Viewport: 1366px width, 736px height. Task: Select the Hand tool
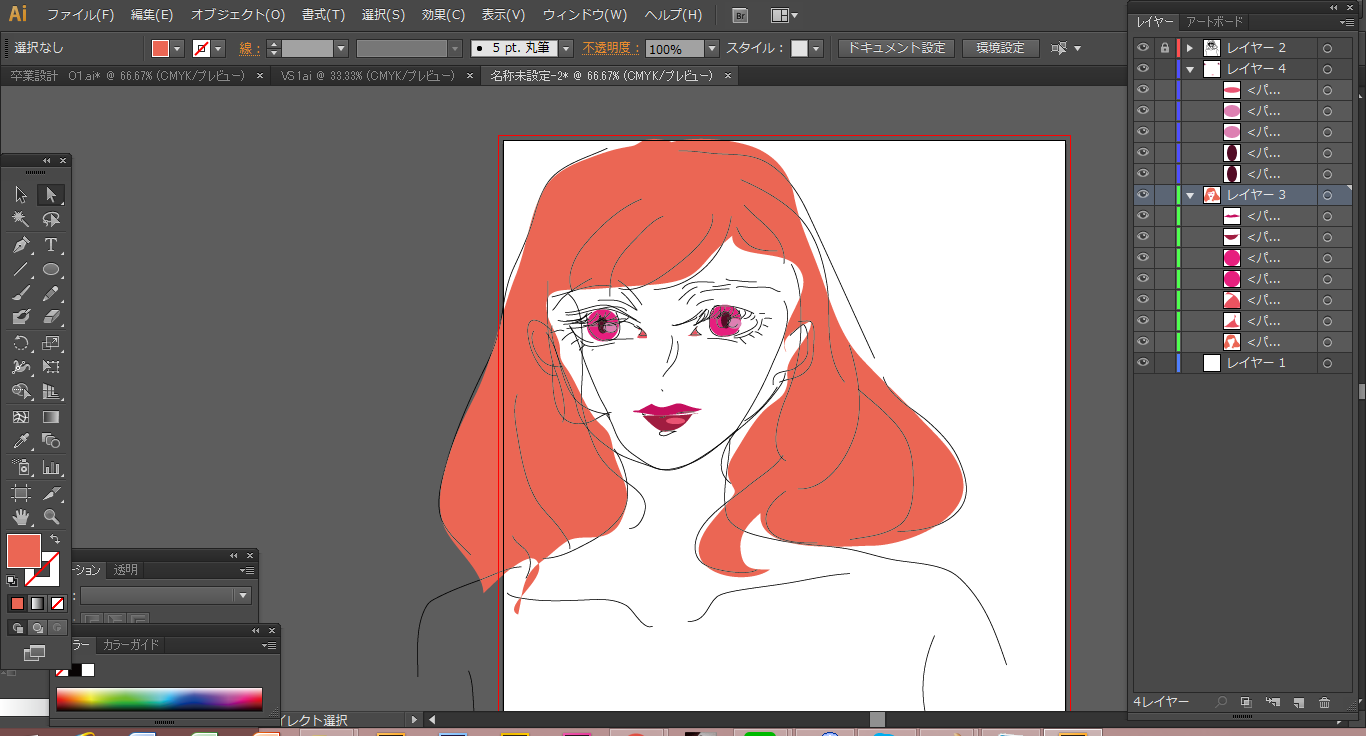[21, 517]
